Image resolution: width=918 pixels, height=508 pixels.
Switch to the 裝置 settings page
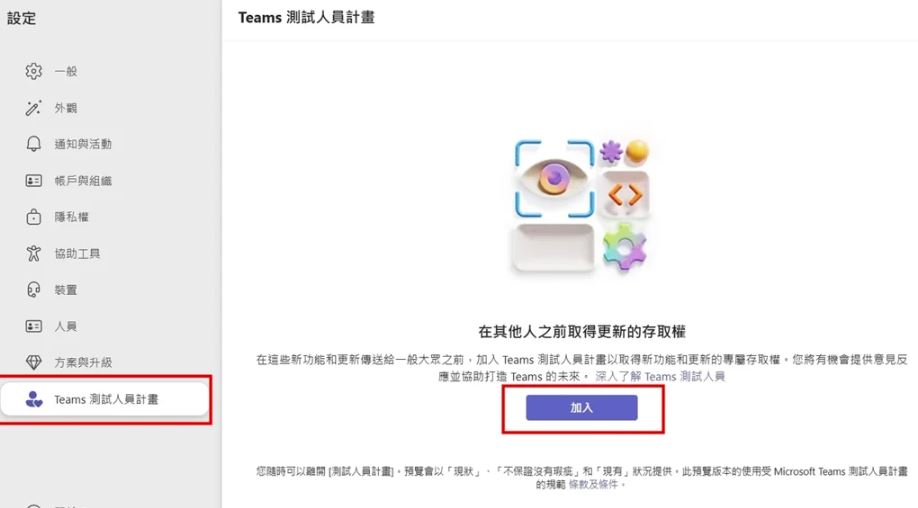click(66, 290)
